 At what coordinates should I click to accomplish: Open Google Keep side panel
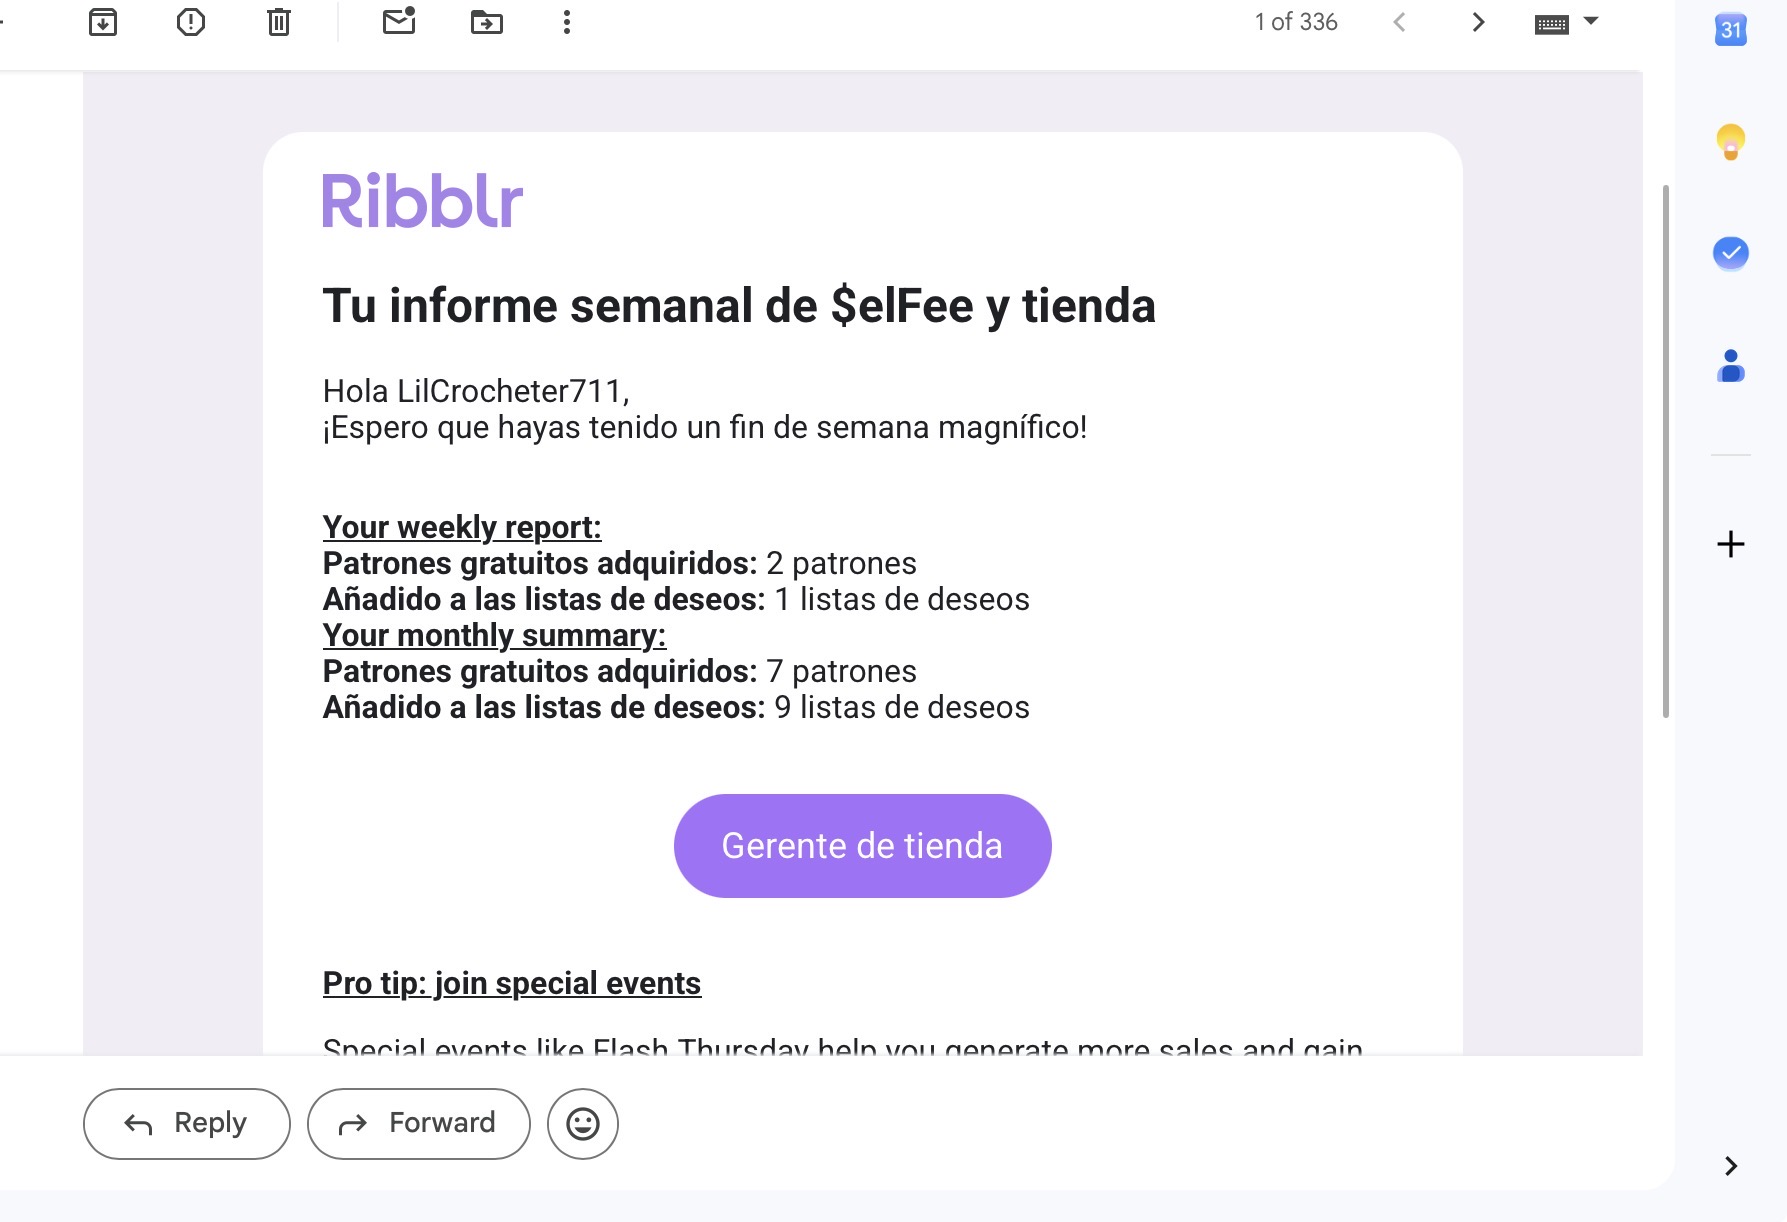point(1731,142)
